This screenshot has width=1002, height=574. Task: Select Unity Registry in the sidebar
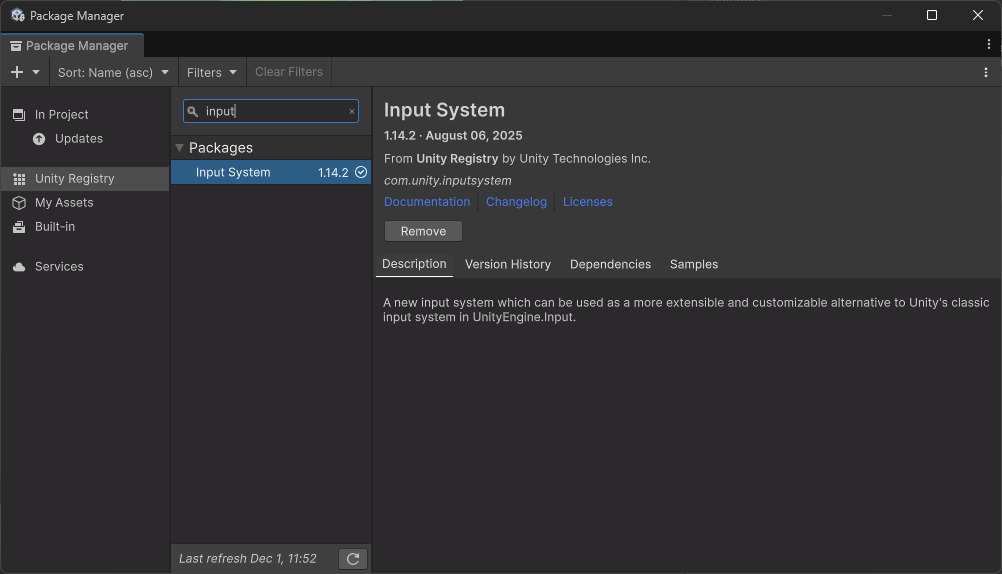tap(84, 179)
